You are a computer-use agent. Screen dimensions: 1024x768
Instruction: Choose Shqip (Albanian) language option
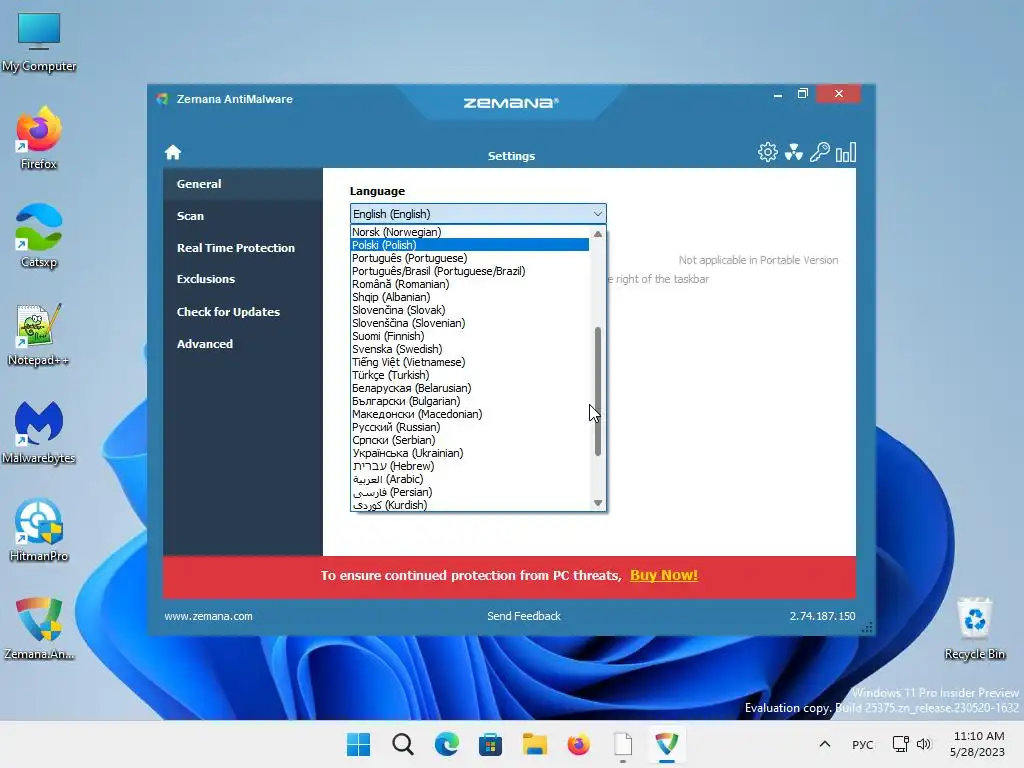[x=470, y=297]
